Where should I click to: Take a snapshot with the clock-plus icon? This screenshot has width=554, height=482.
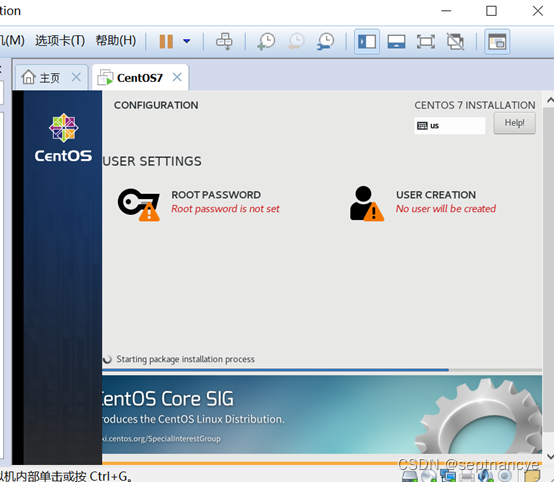pos(266,41)
